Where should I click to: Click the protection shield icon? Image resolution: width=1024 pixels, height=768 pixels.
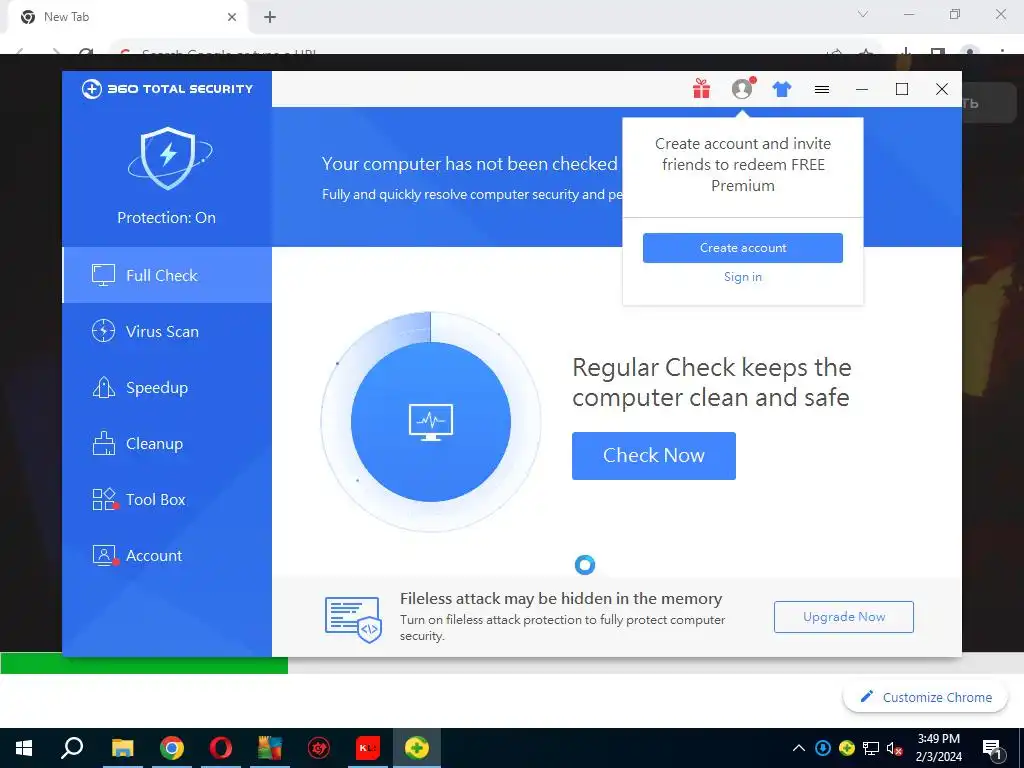(168, 158)
